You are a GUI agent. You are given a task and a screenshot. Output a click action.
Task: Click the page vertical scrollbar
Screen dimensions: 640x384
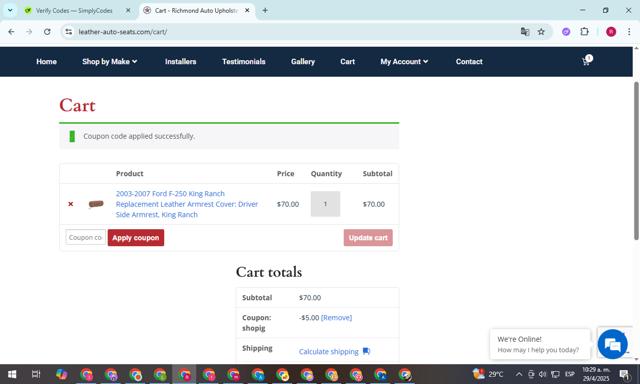pos(636,161)
